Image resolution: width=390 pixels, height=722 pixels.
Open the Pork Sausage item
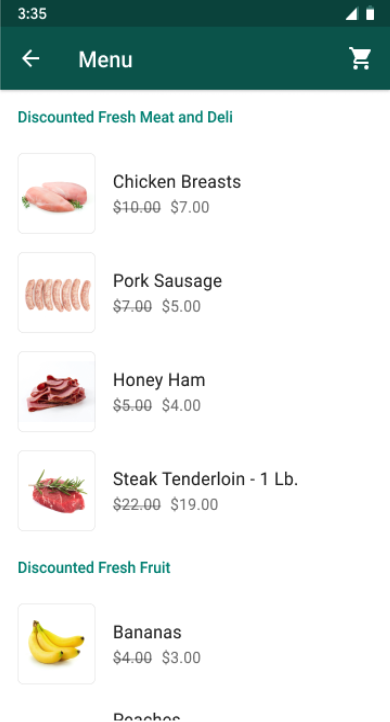(x=195, y=292)
